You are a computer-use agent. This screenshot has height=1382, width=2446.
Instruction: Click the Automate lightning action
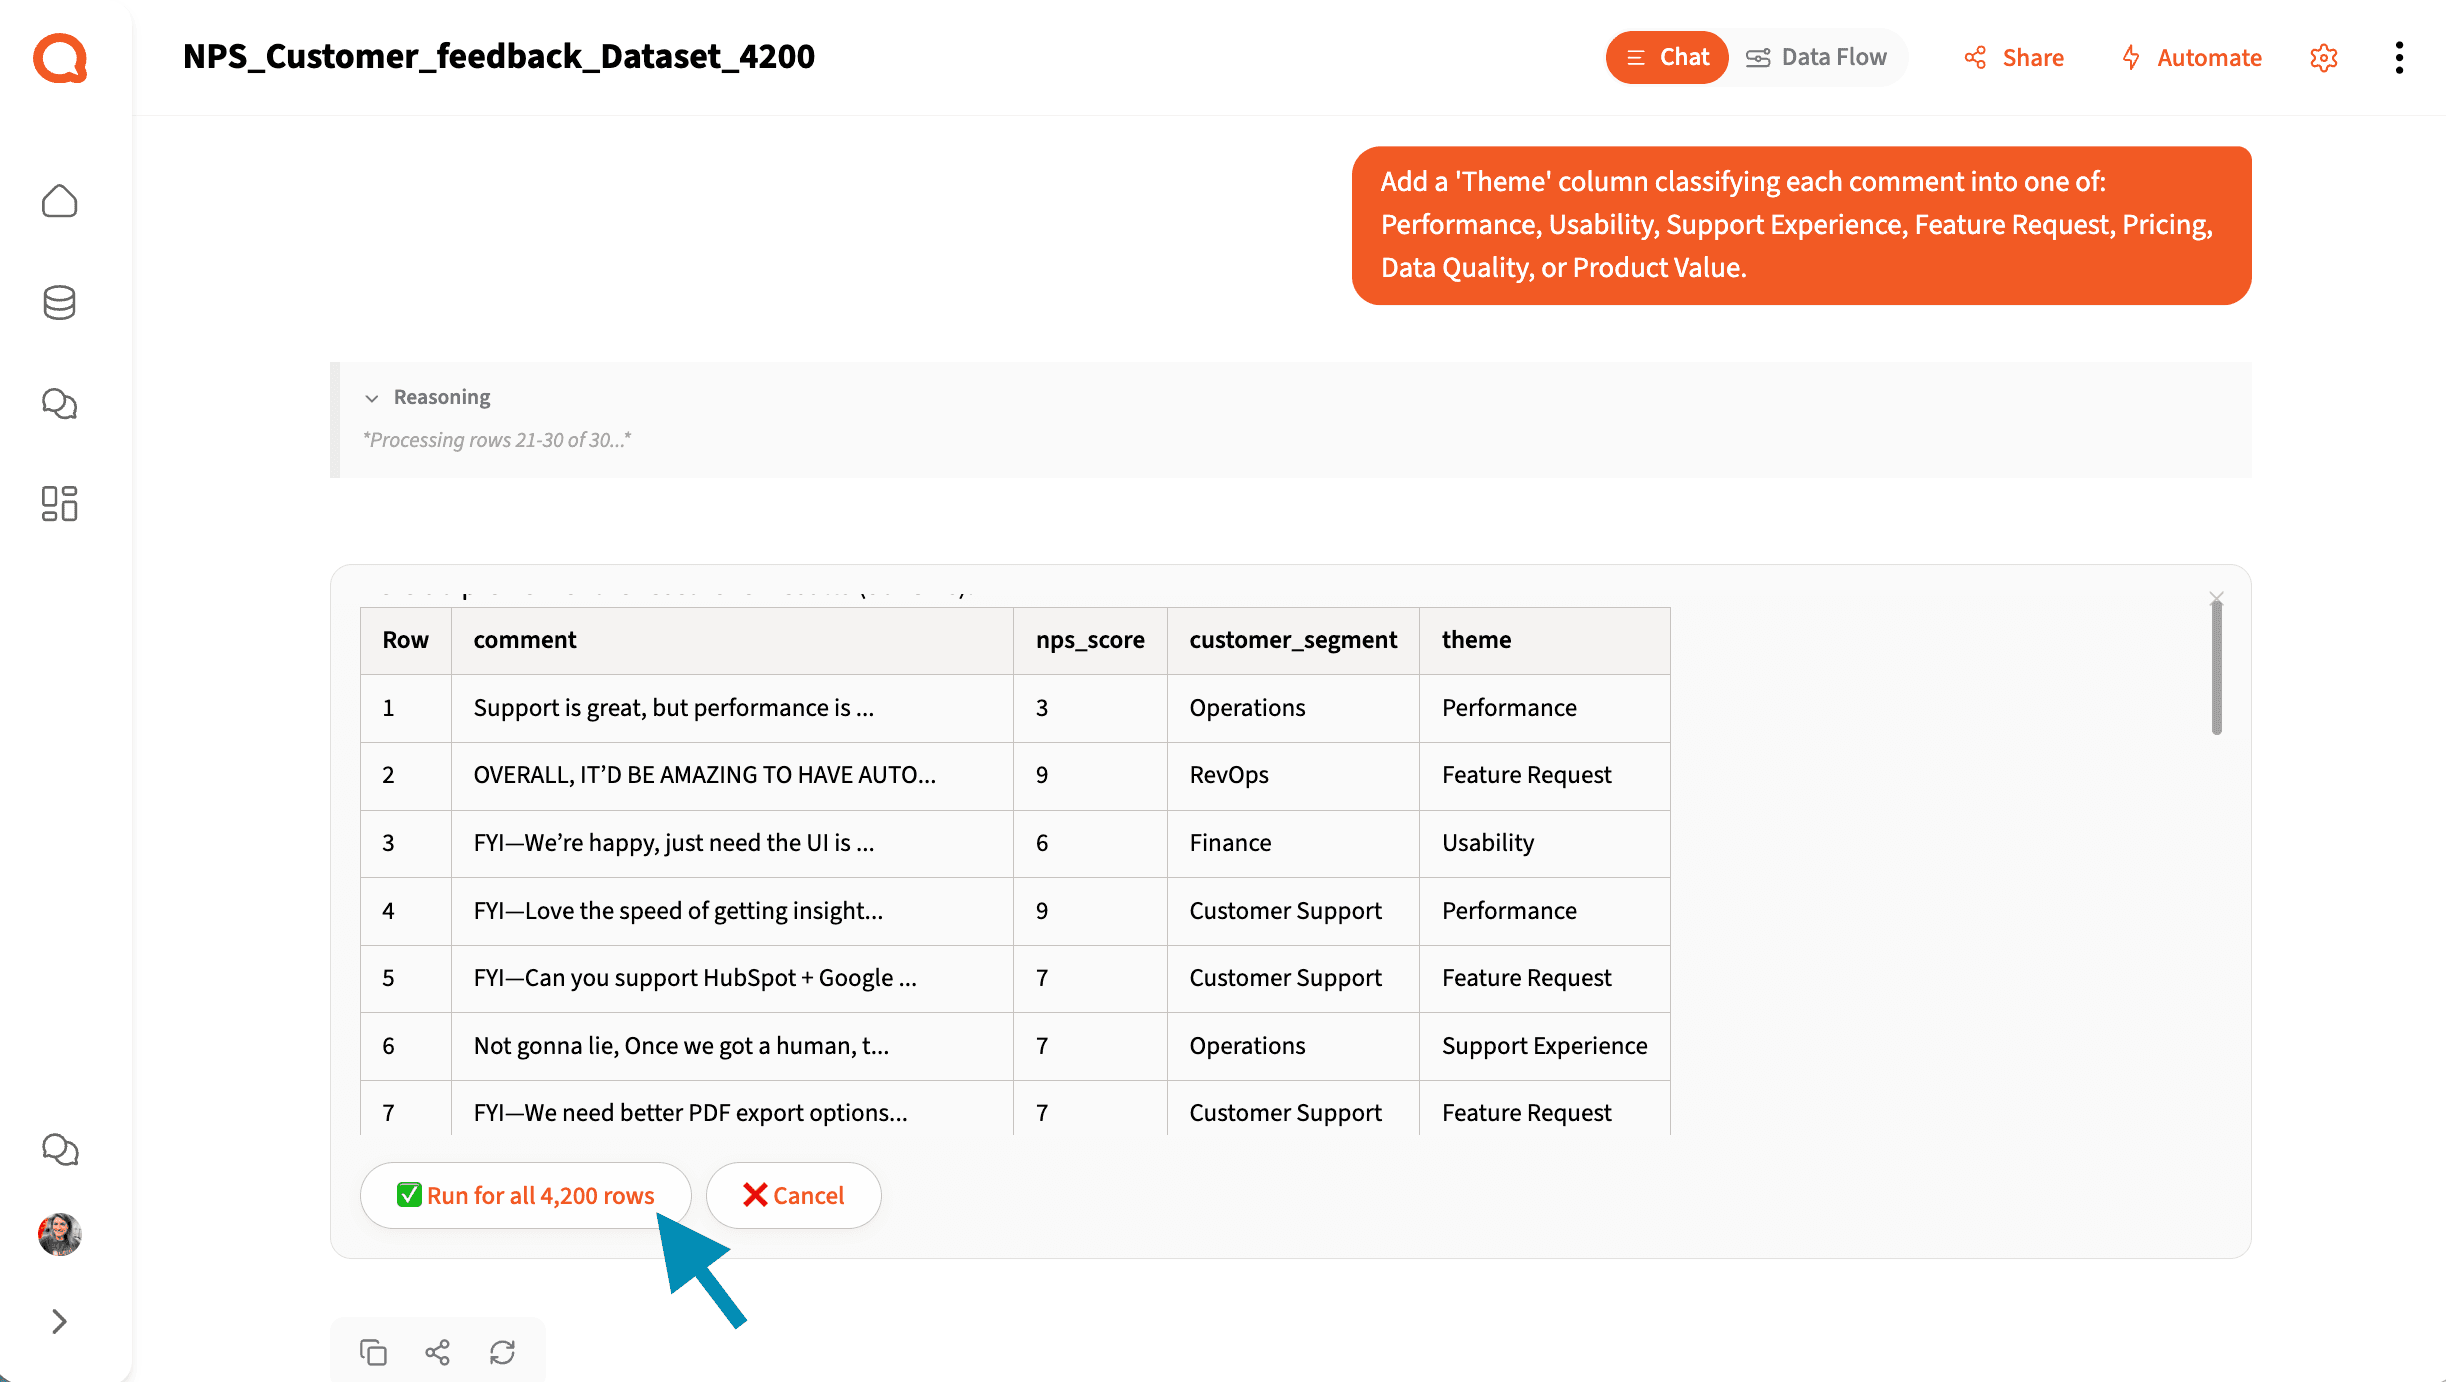[x=2190, y=57]
